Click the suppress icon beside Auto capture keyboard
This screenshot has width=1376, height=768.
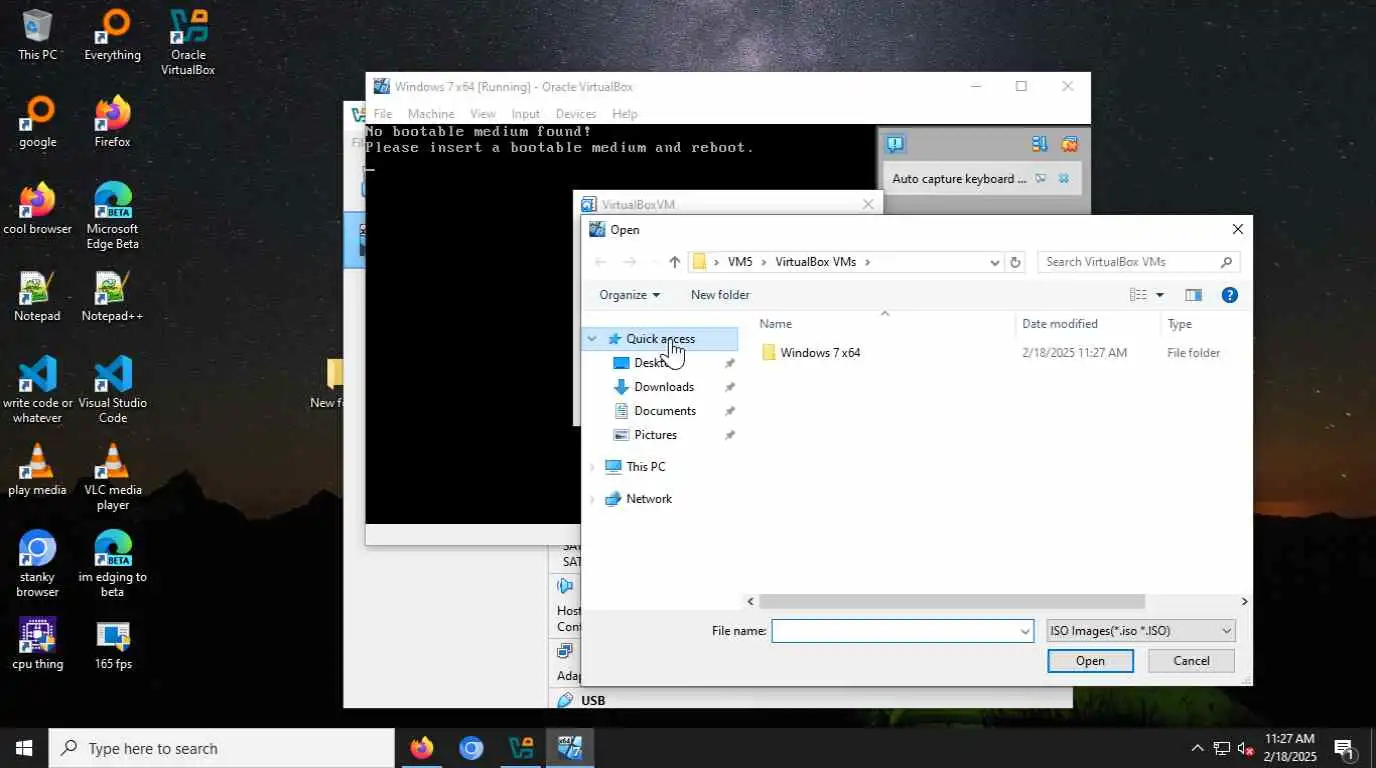[1040, 178]
